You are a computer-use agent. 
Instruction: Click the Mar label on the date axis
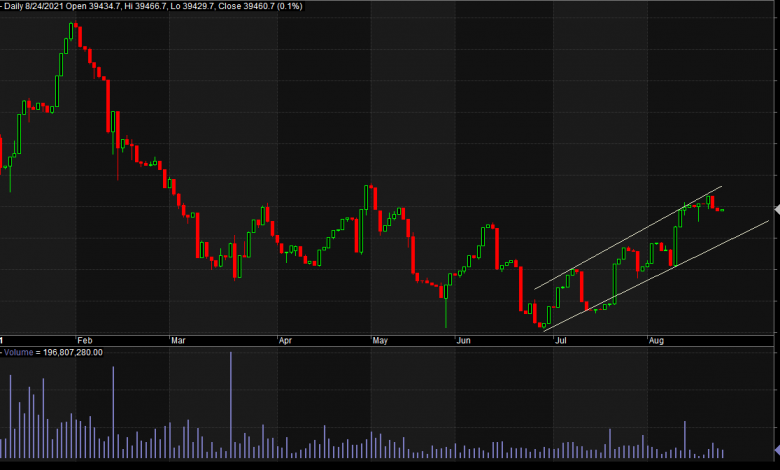click(x=178, y=340)
